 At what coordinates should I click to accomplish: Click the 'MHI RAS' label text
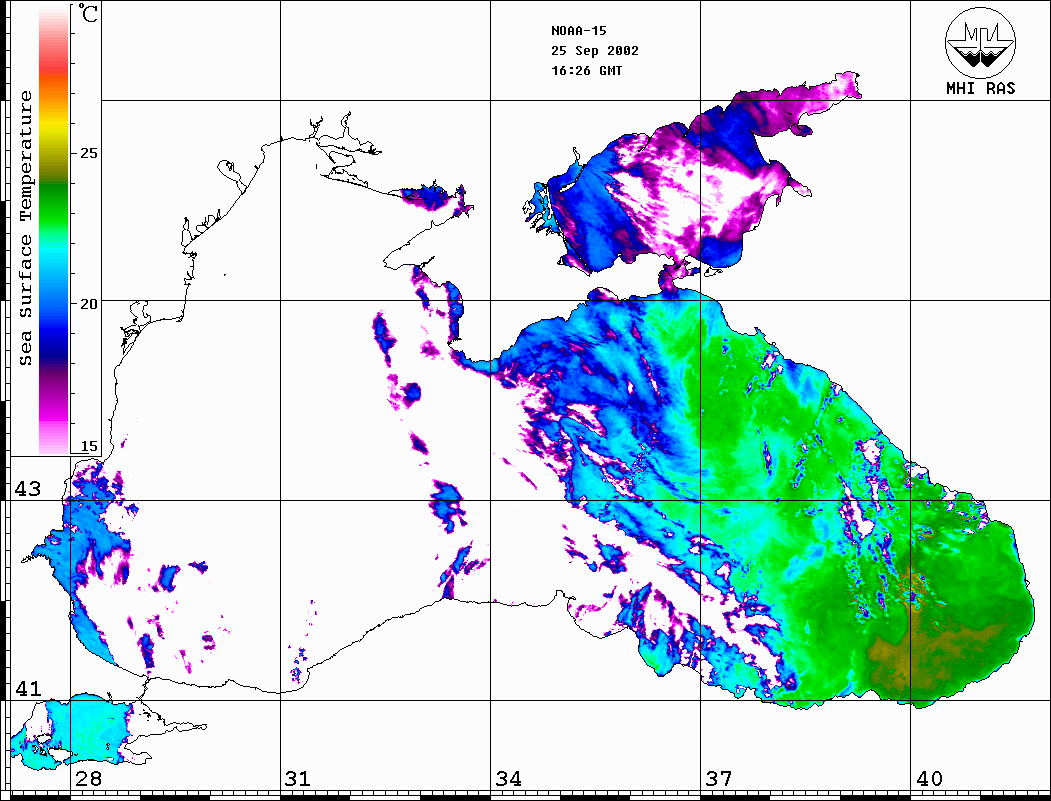pos(980,88)
